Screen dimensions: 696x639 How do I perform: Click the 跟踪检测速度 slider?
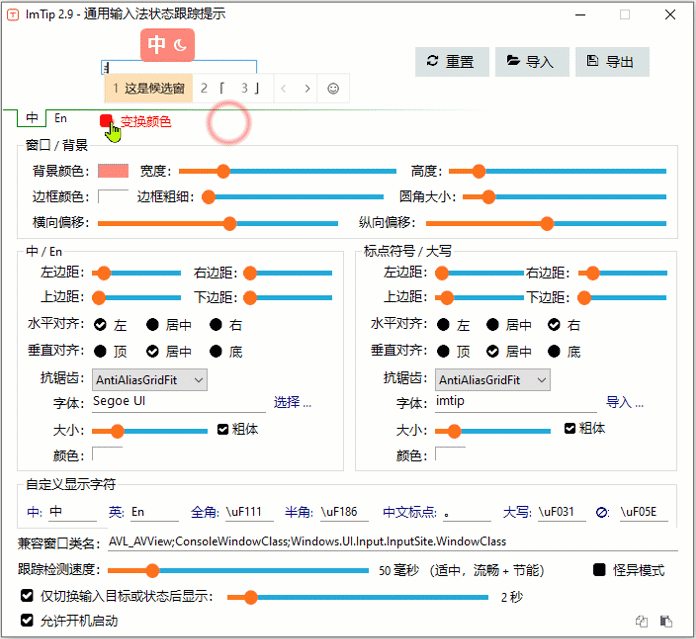coord(238,570)
